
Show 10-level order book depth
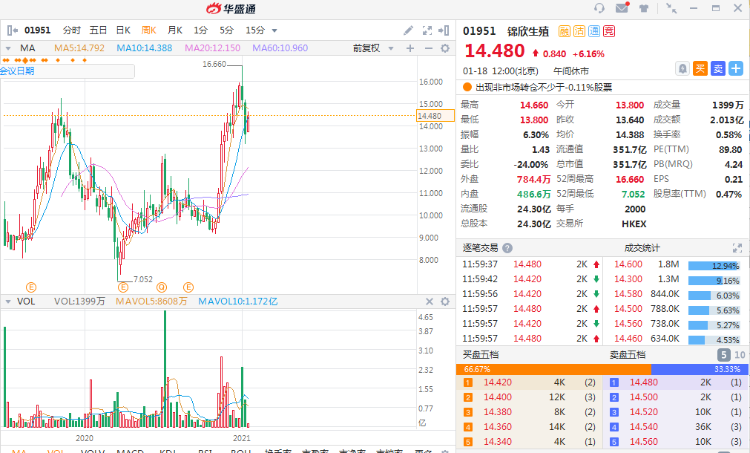739,355
